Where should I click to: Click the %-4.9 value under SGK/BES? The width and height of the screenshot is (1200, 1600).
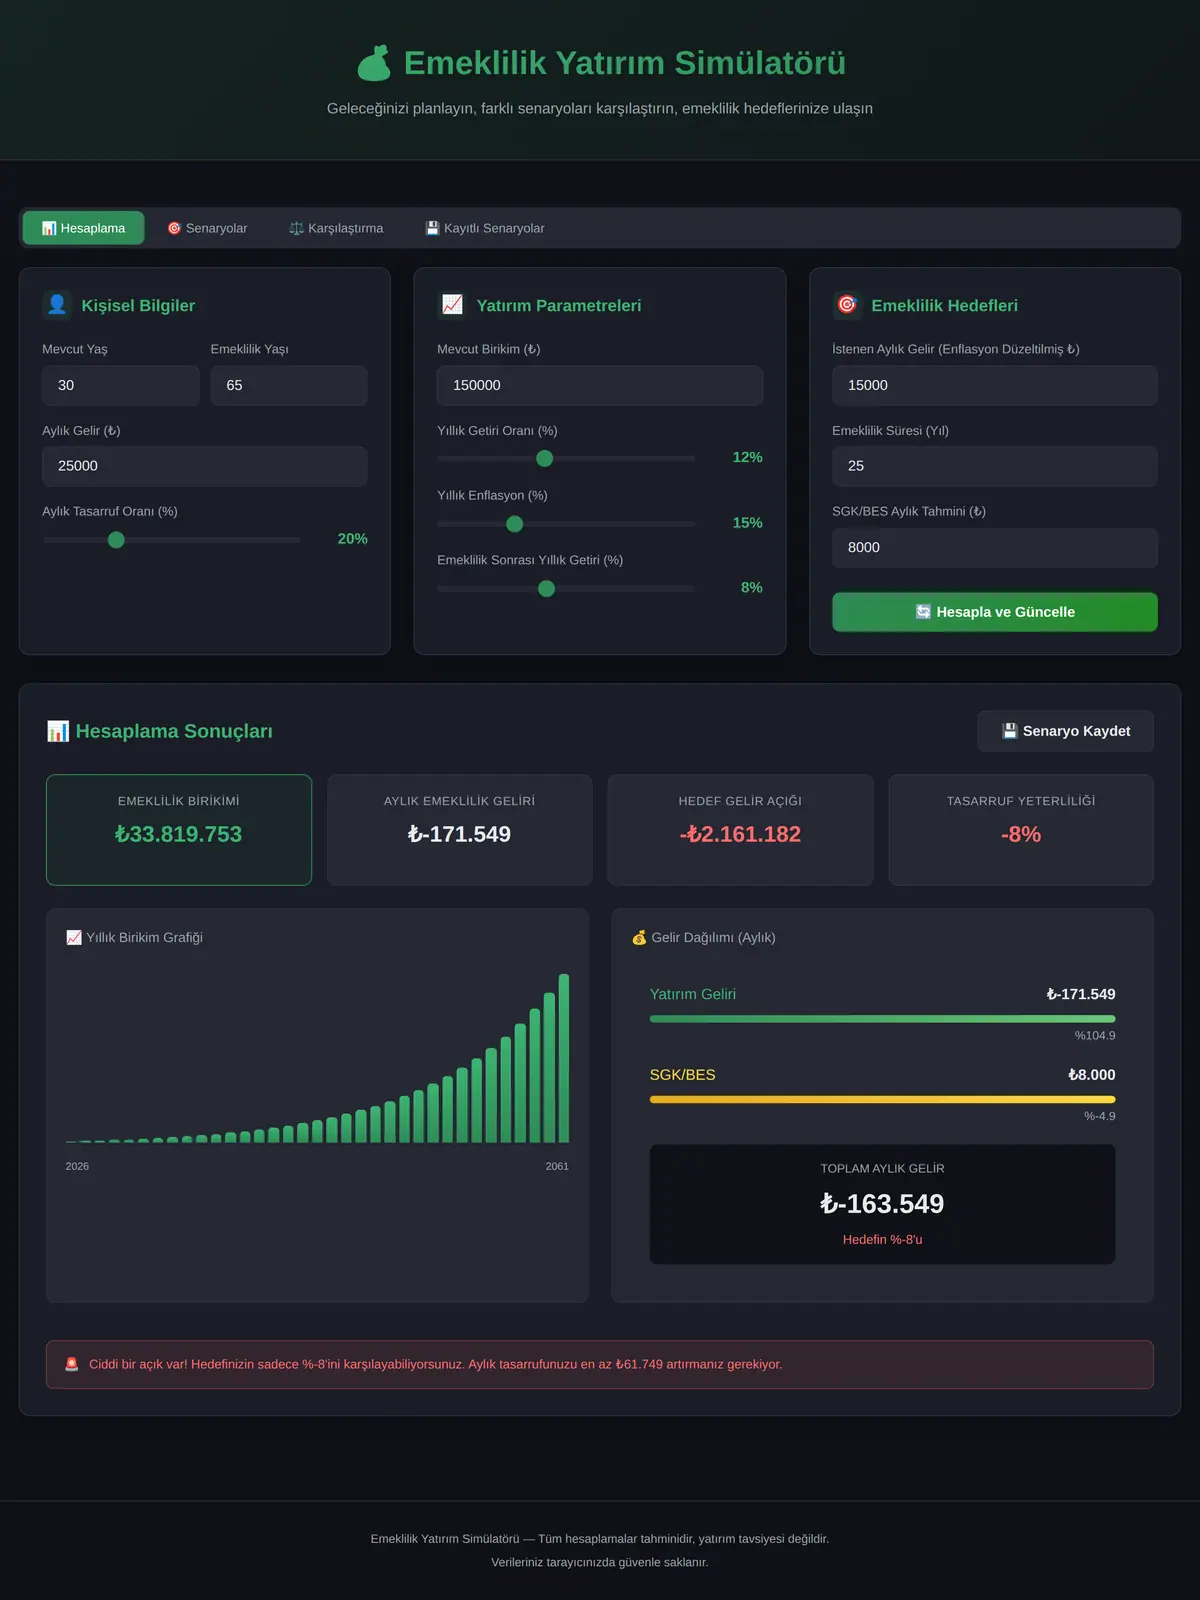click(1100, 1116)
